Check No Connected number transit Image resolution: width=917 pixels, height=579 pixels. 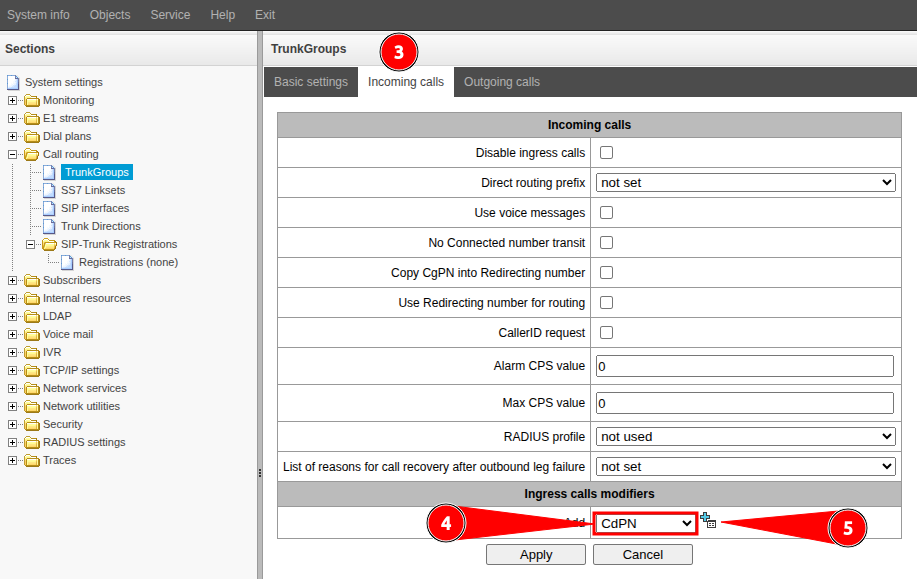(606, 242)
